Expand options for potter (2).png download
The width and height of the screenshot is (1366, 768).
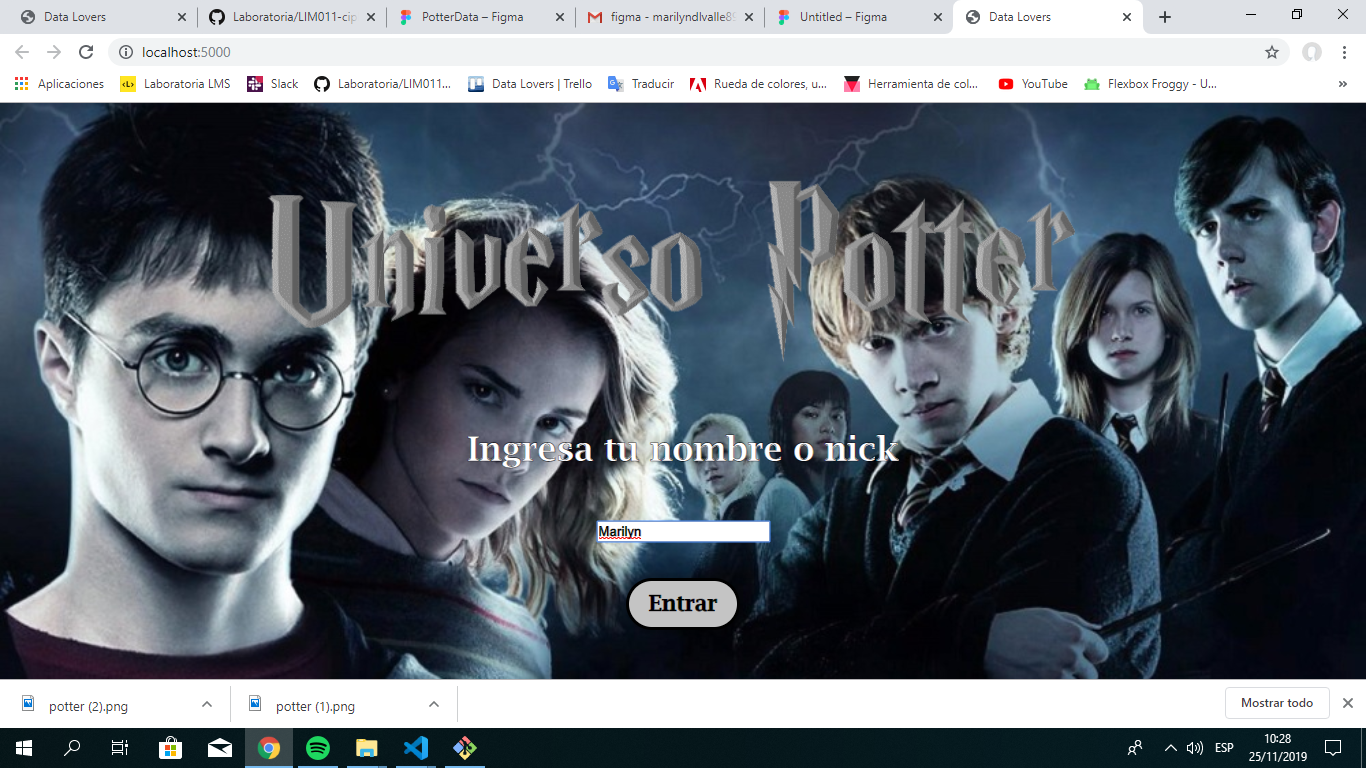pos(207,704)
